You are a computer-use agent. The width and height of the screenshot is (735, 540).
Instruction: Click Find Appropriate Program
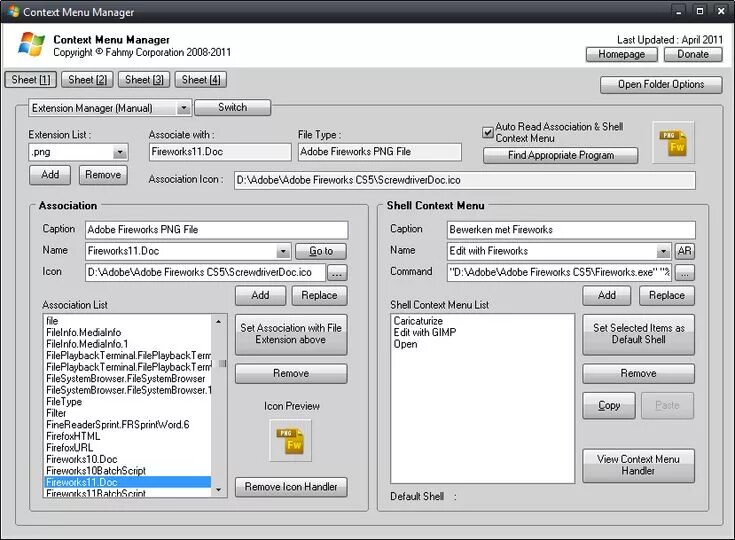pos(561,155)
